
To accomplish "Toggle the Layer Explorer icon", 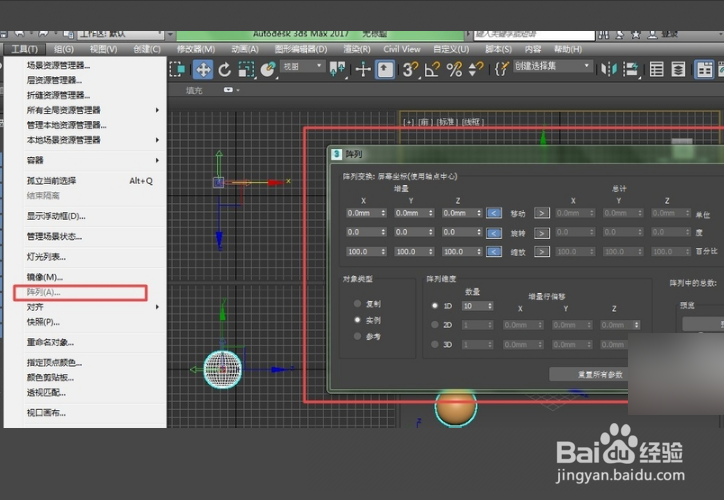I will (678, 70).
